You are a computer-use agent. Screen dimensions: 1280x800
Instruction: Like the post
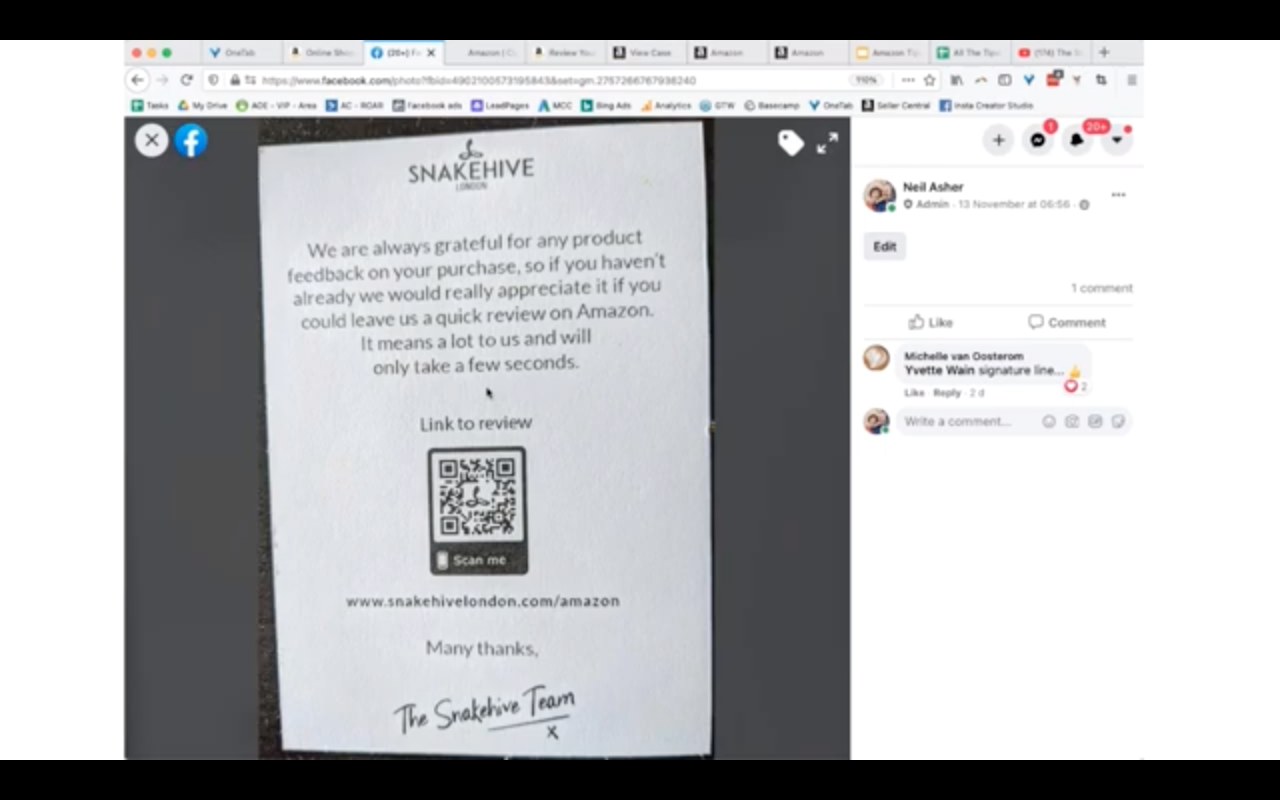coord(930,322)
